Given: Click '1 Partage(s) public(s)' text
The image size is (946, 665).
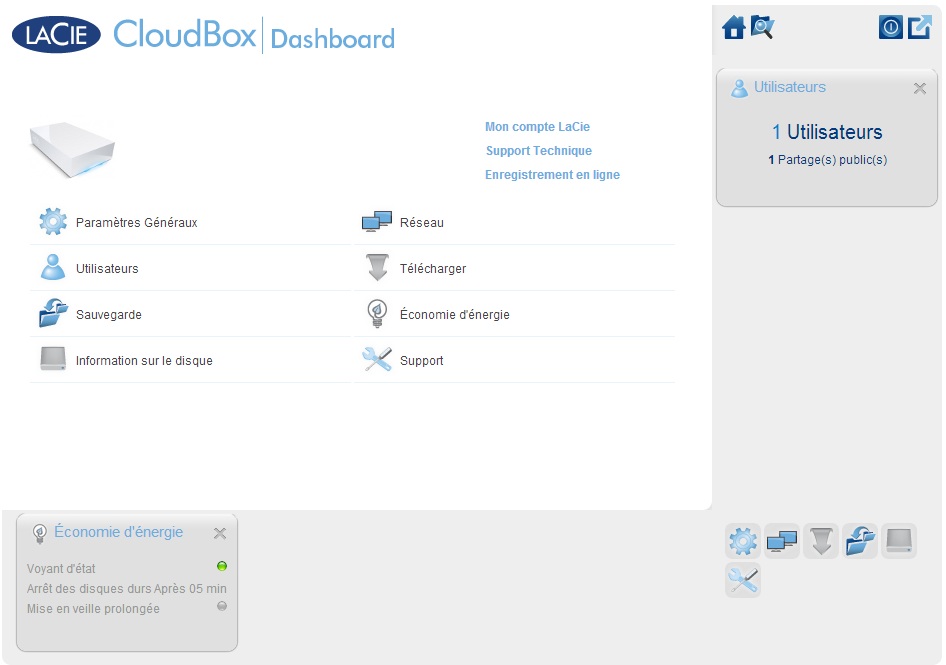Looking at the screenshot, I should (827, 160).
